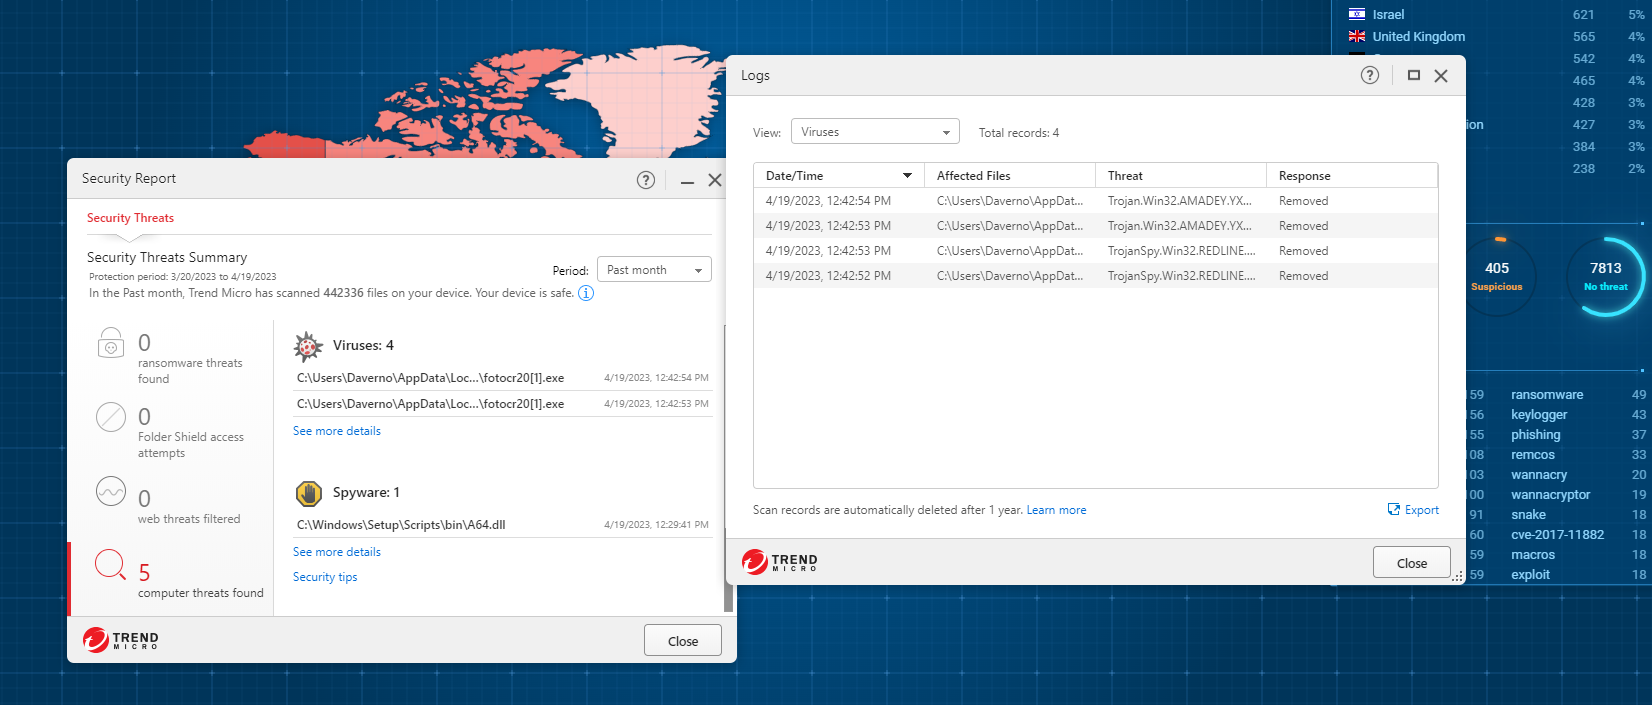Minimize the Security Report window

coord(687,181)
